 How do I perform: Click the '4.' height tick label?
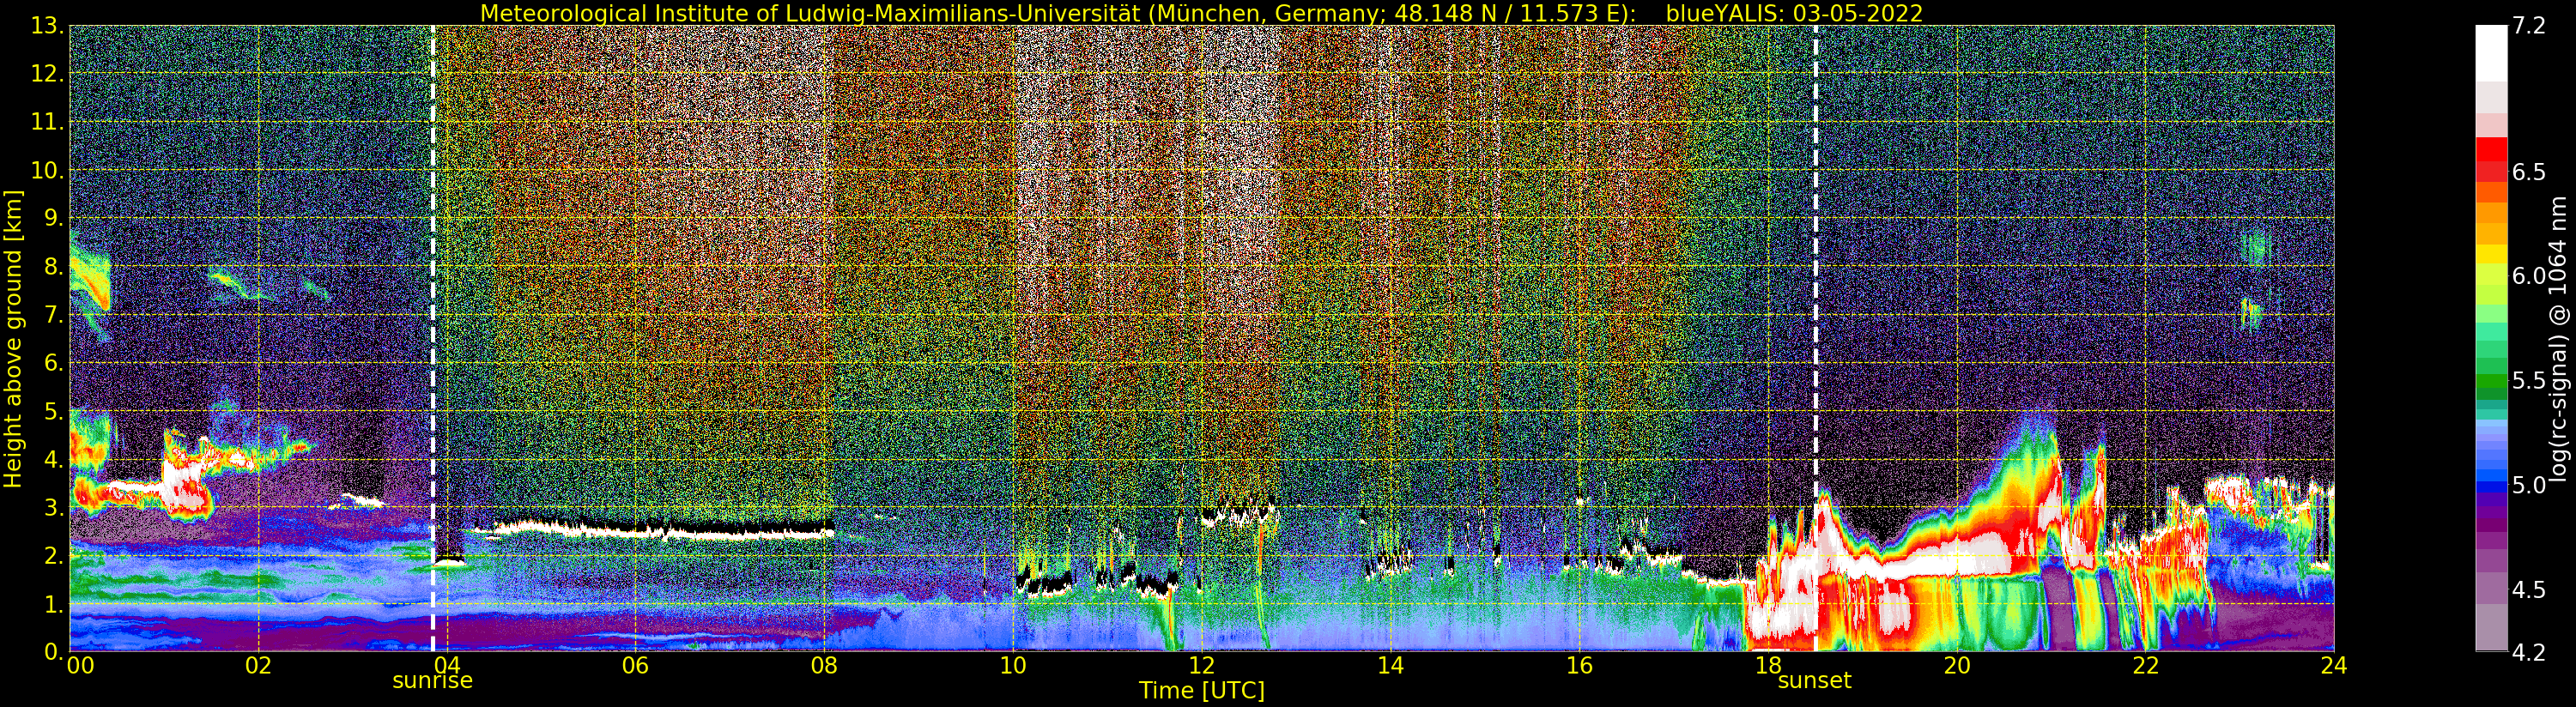(x=53, y=460)
